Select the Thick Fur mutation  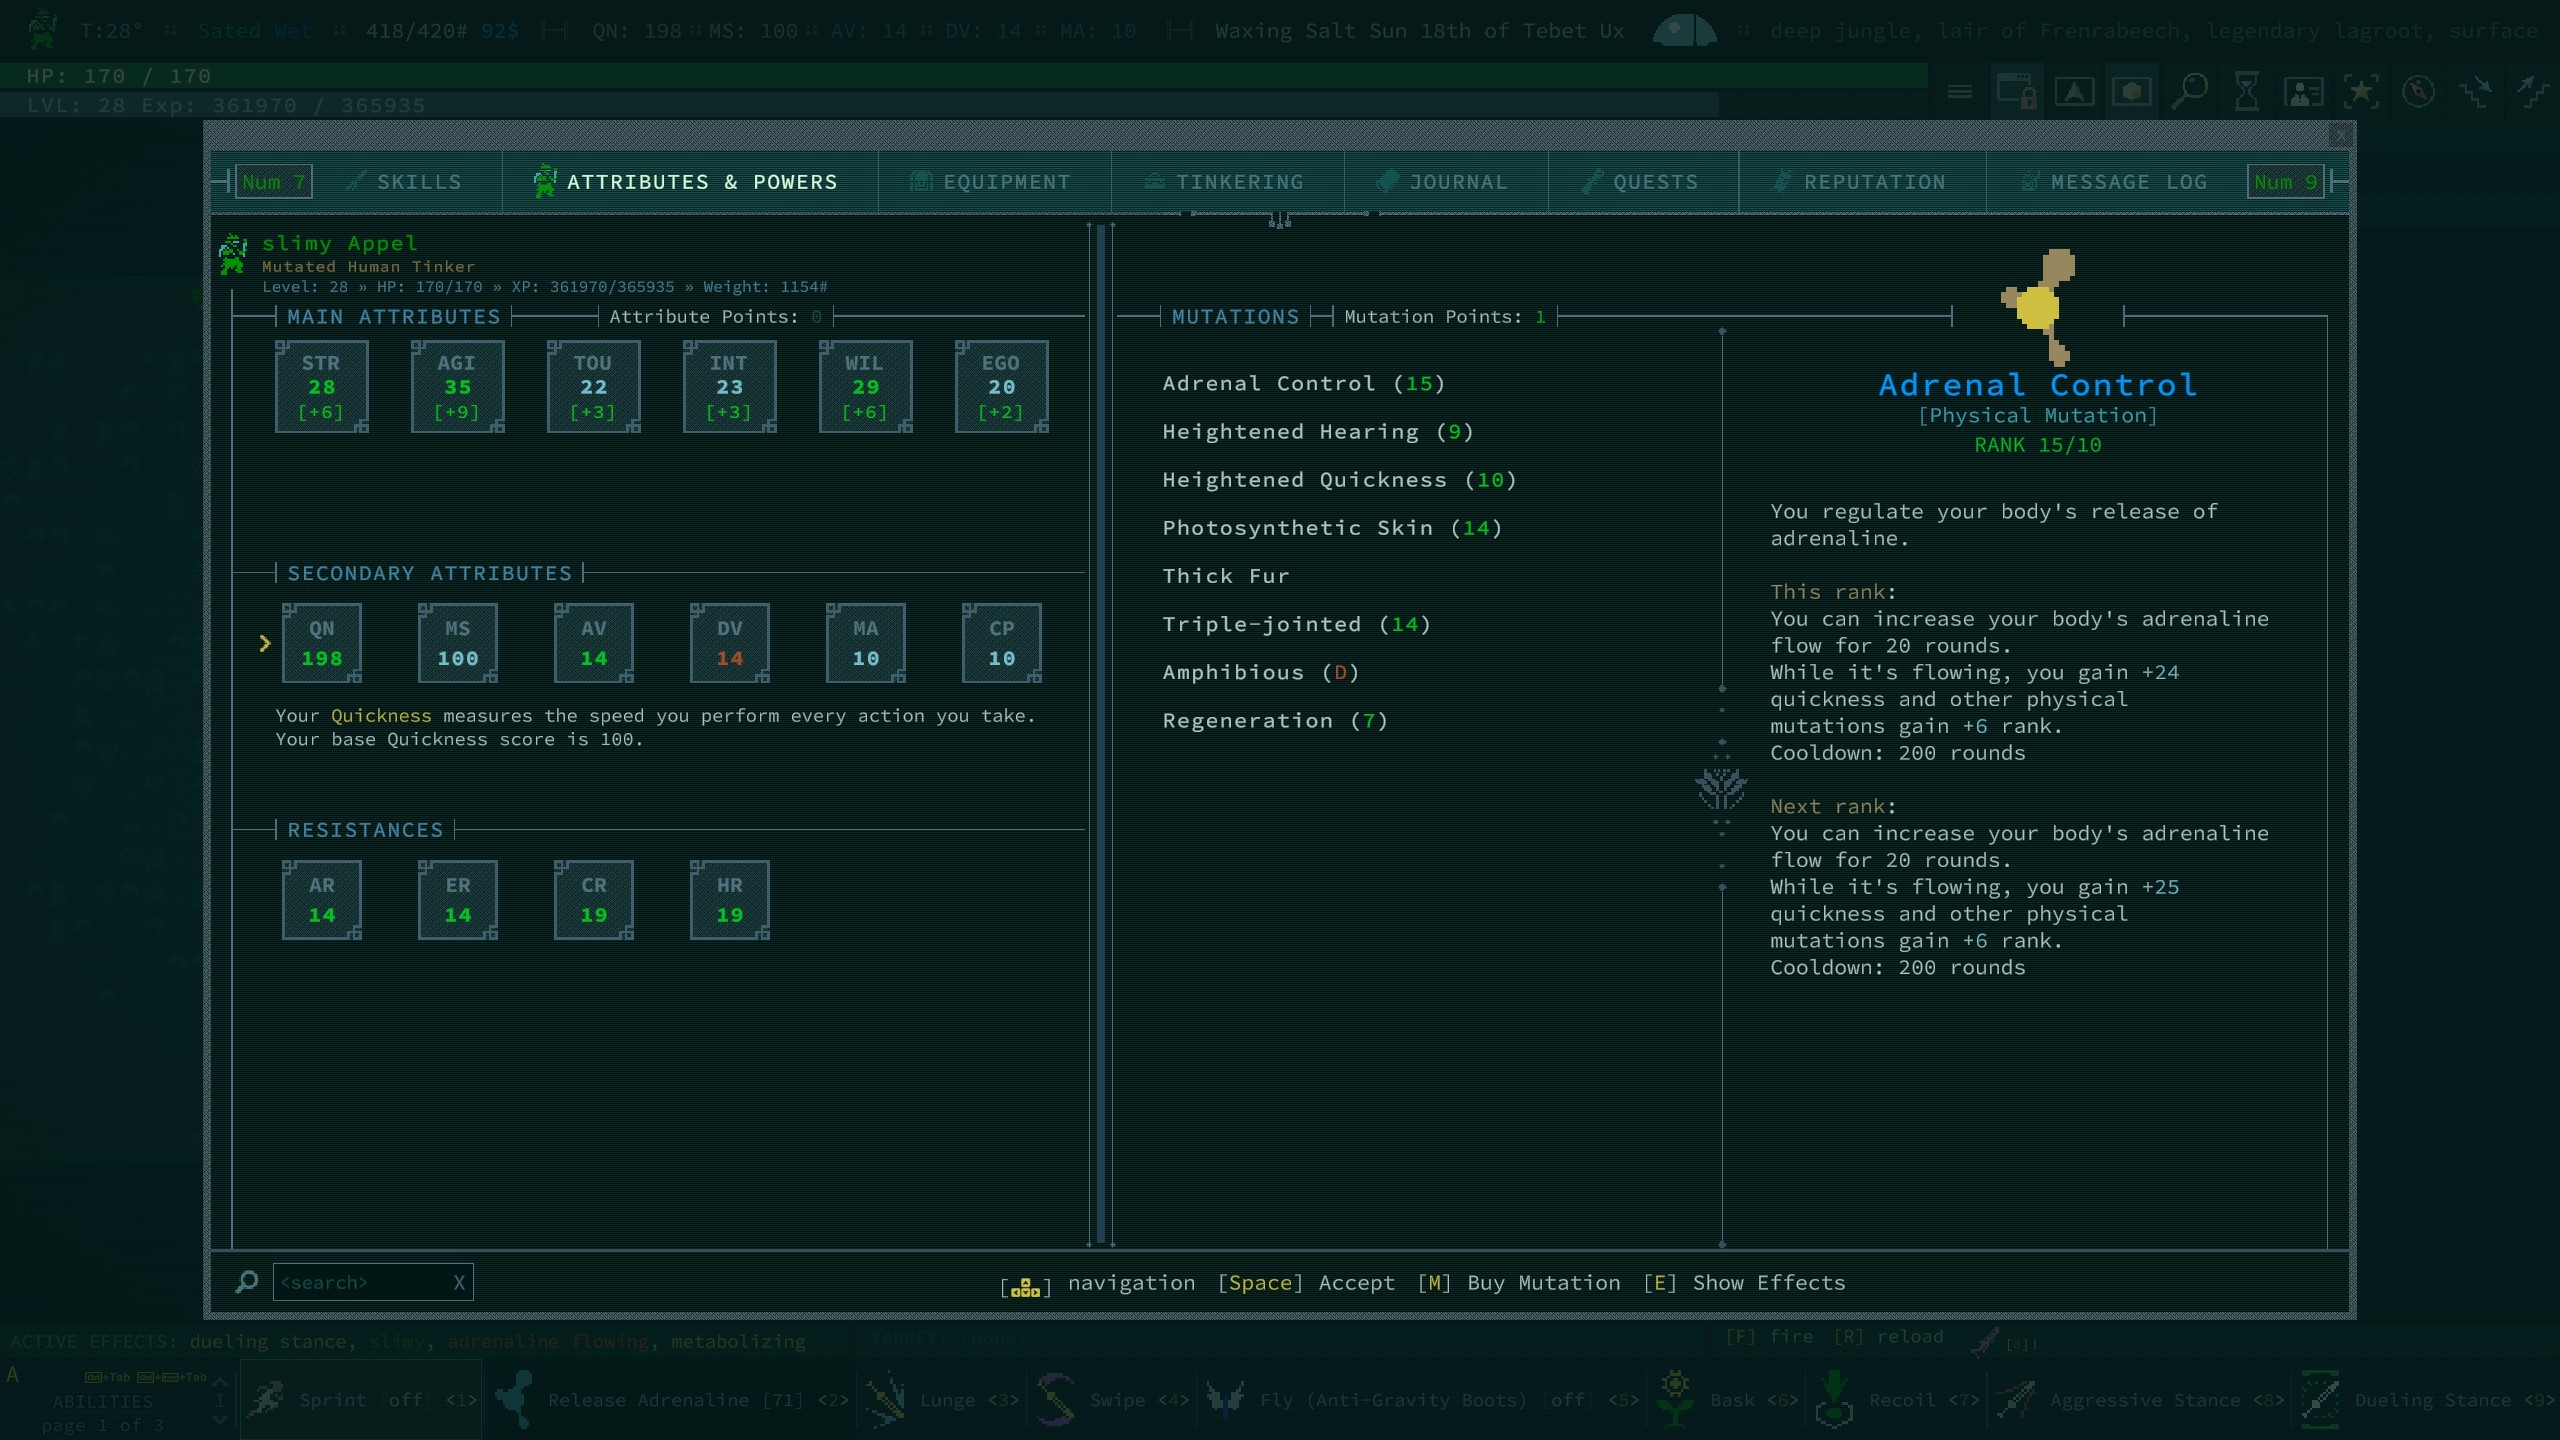coord(1225,576)
